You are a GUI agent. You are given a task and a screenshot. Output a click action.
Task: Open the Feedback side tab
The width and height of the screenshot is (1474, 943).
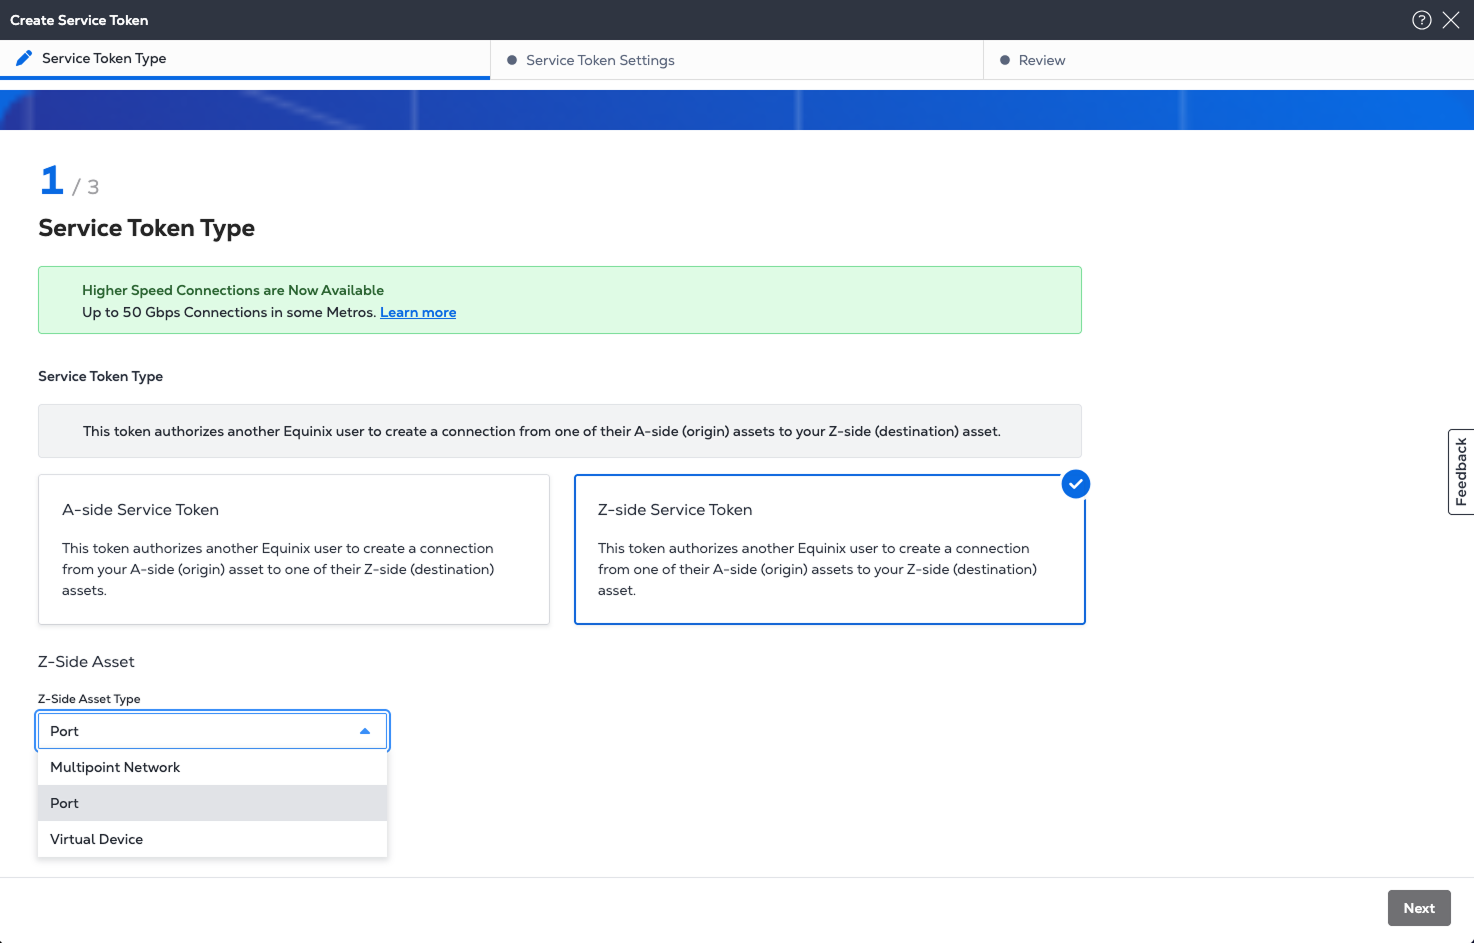point(1461,472)
